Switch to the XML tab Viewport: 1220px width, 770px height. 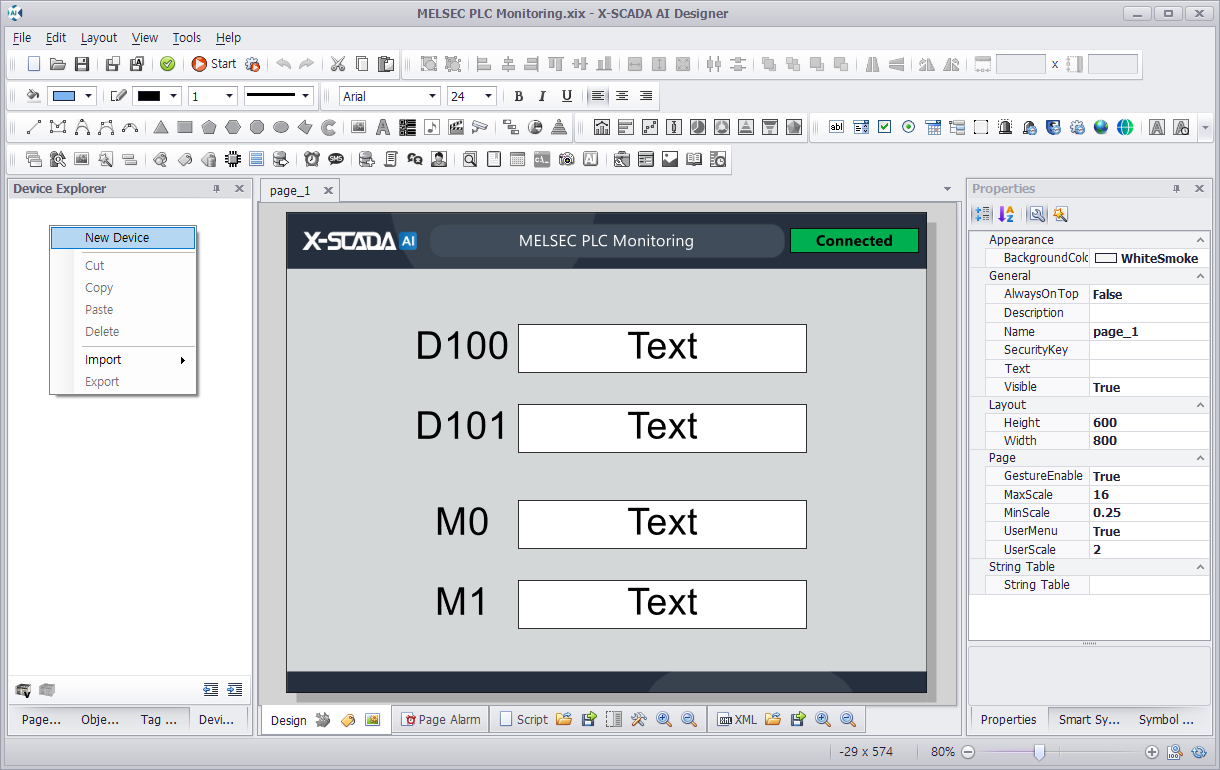[x=737, y=719]
